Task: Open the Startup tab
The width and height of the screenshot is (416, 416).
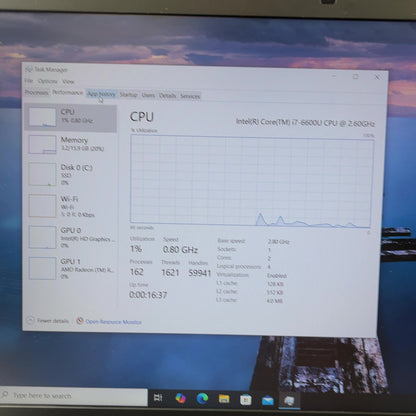Action: tap(128, 95)
